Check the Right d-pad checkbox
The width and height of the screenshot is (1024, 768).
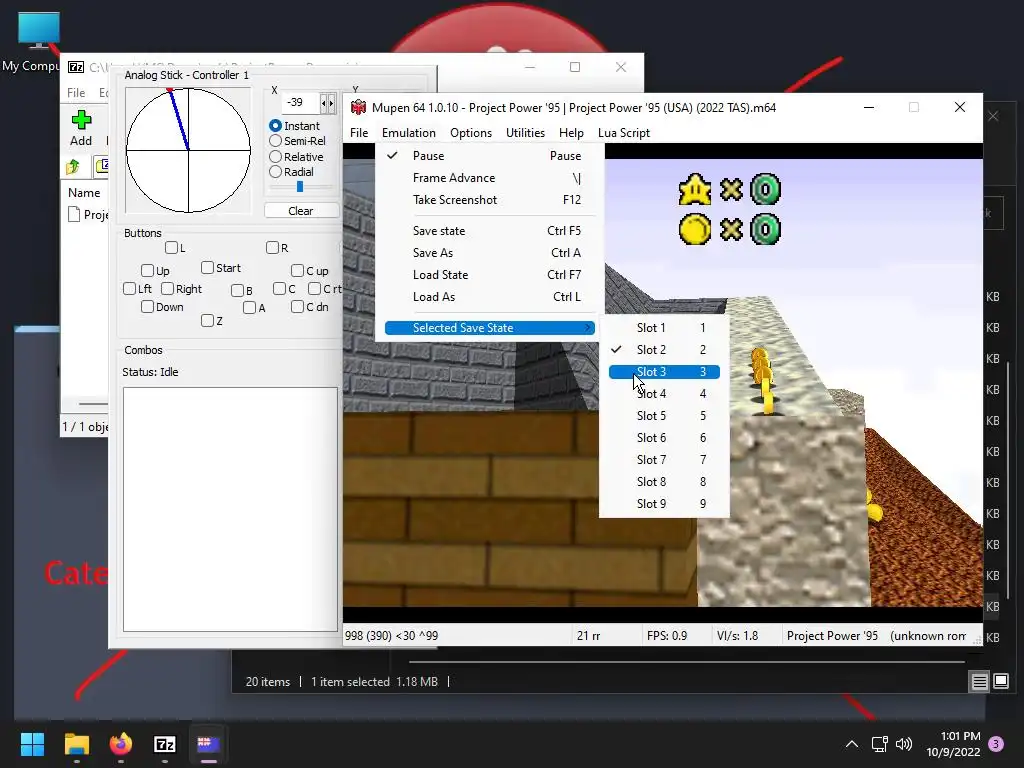[x=168, y=289]
